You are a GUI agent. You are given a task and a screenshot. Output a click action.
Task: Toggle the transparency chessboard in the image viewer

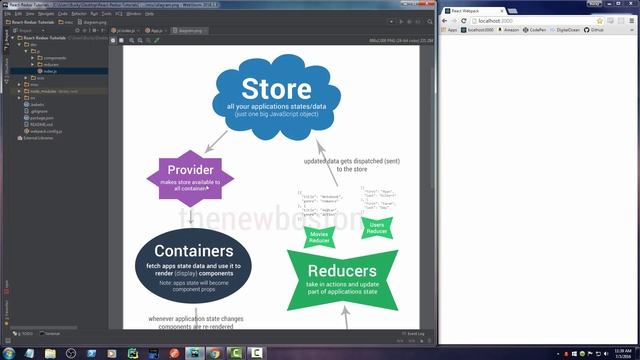[x=113, y=40]
